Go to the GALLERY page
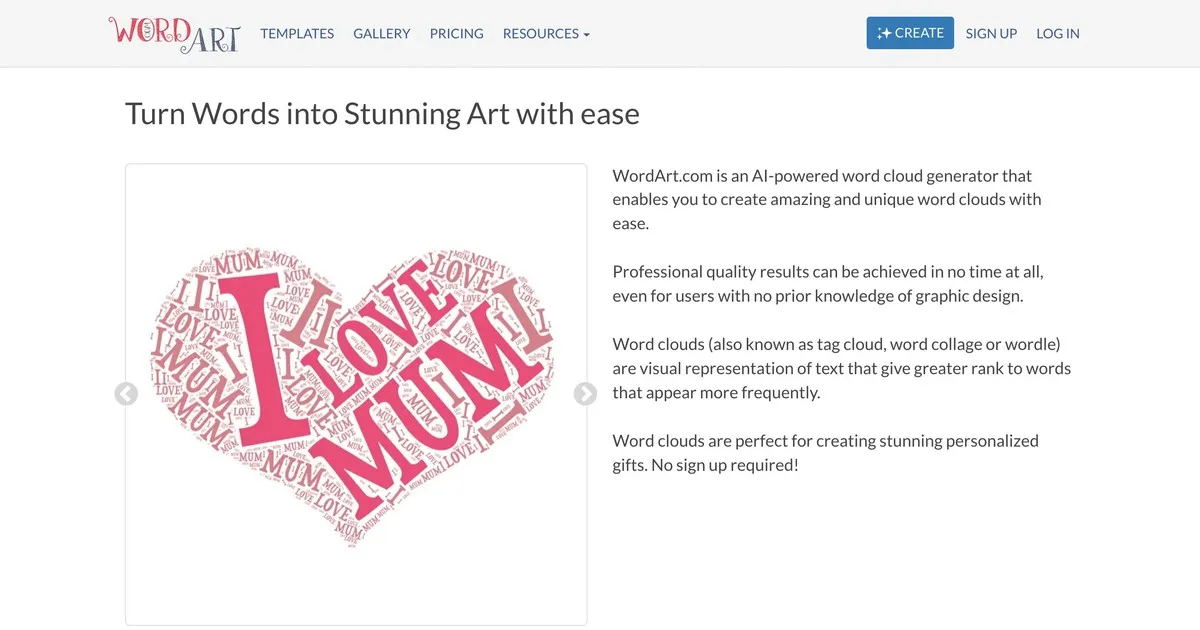 (382, 33)
